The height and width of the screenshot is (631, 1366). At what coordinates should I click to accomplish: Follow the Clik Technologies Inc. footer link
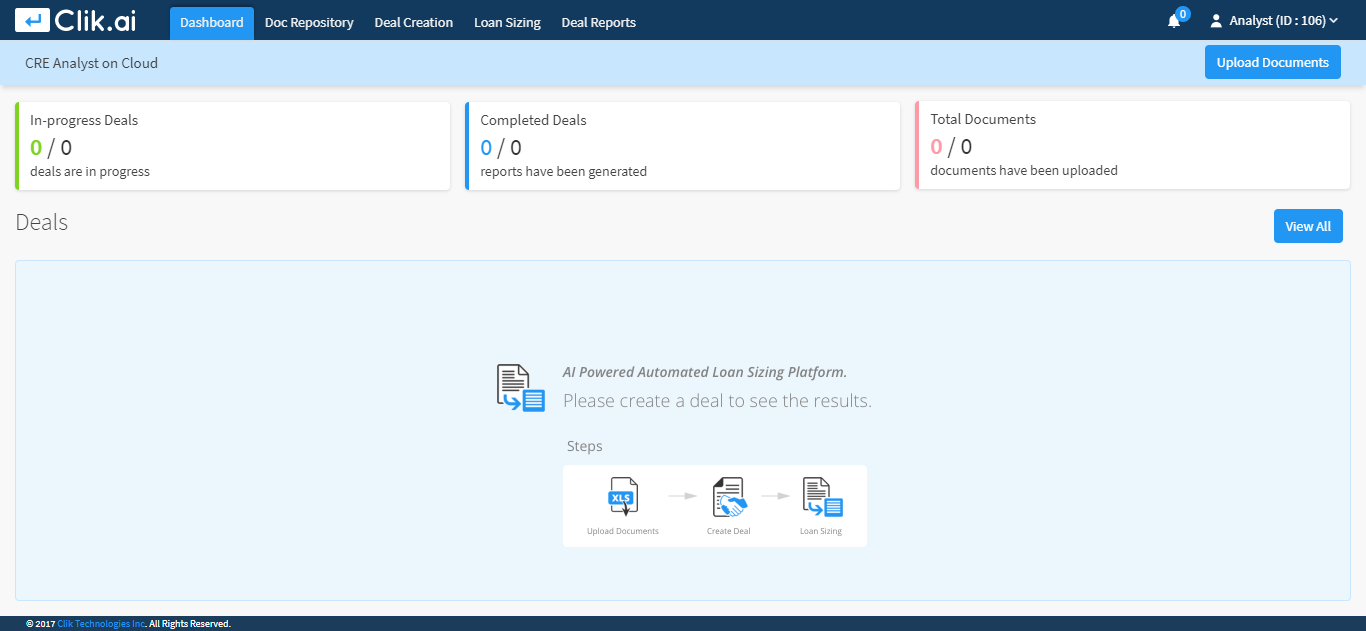(x=101, y=624)
